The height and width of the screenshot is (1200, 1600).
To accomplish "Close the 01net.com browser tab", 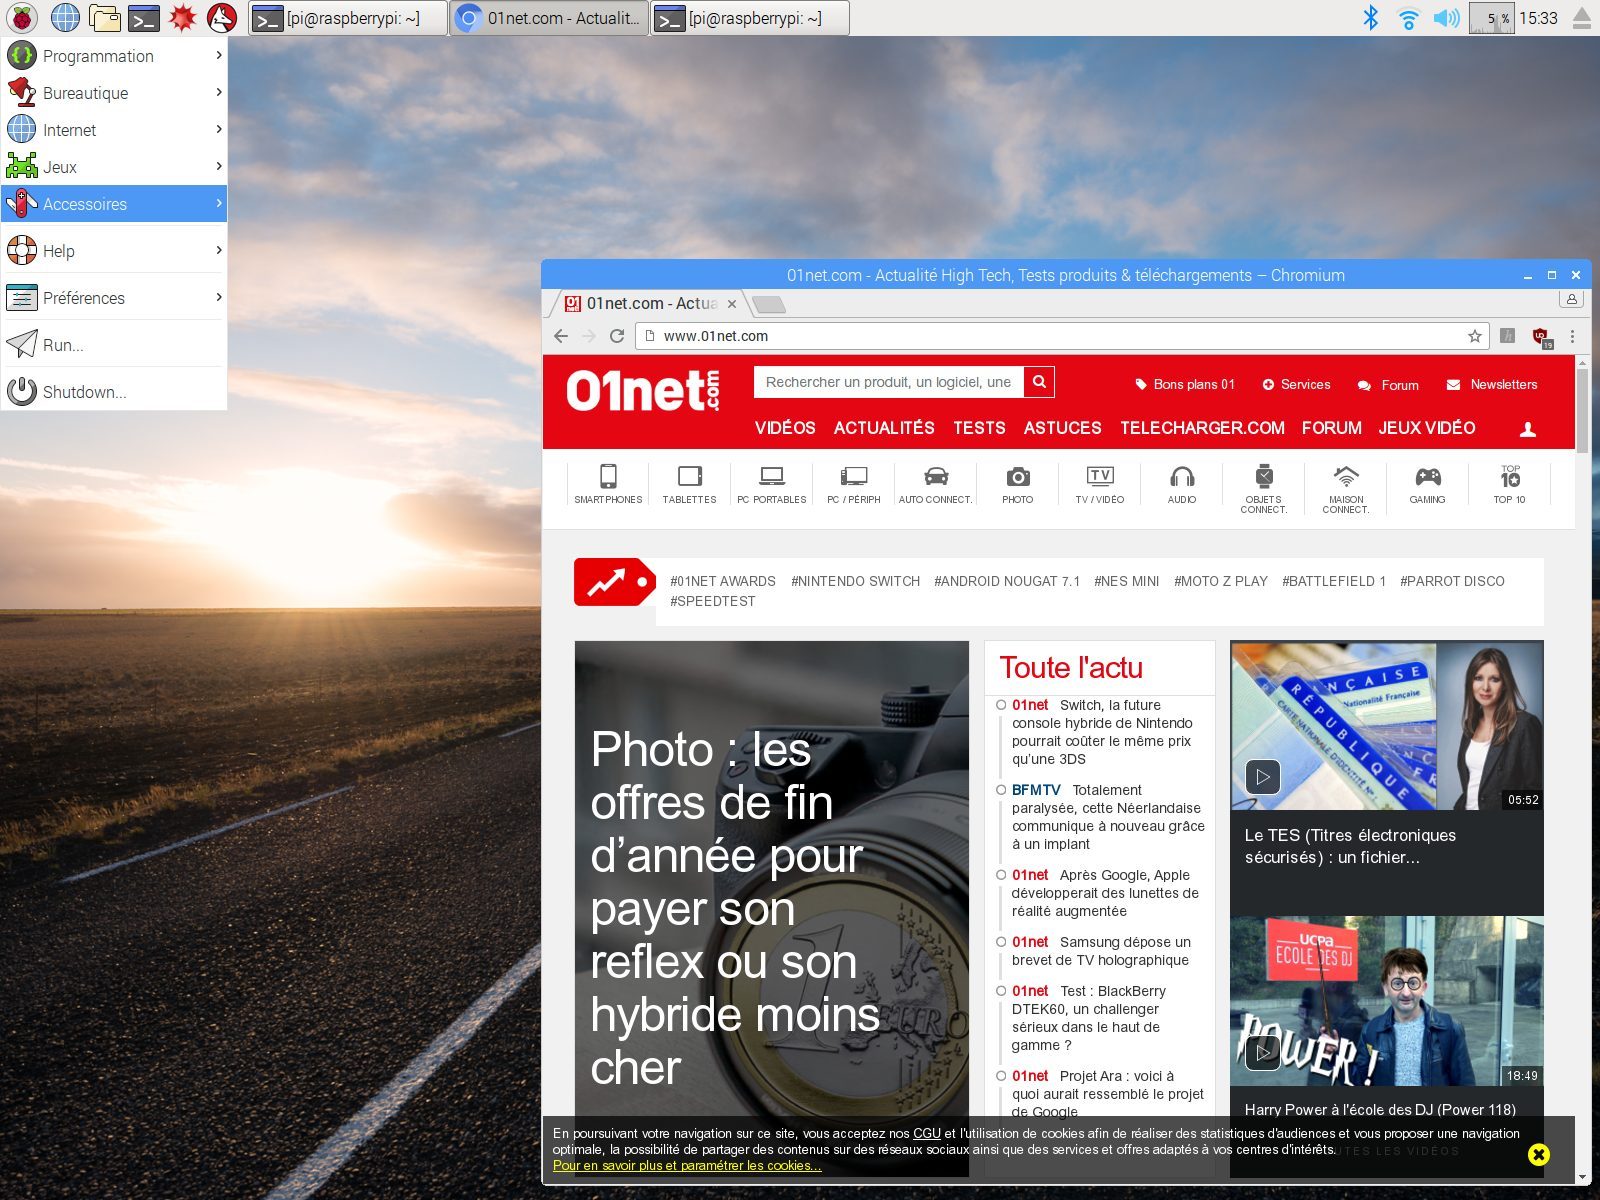I will click(732, 304).
